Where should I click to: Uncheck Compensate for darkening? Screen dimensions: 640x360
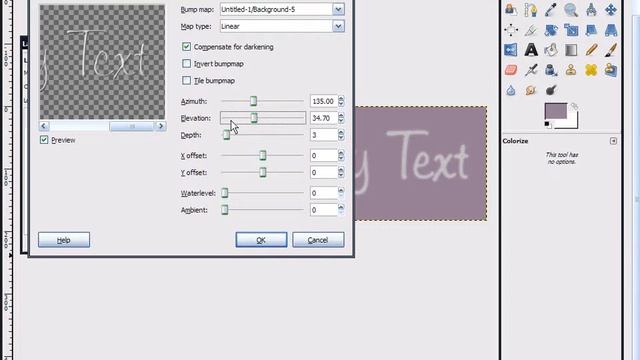click(187, 47)
